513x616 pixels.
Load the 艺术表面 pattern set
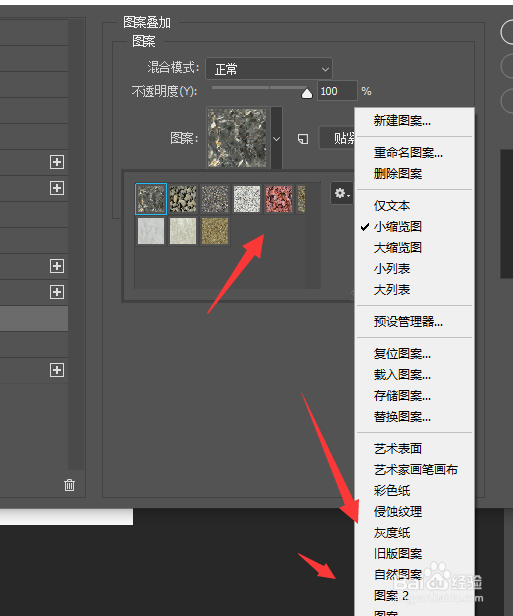pyautogui.click(x=398, y=449)
